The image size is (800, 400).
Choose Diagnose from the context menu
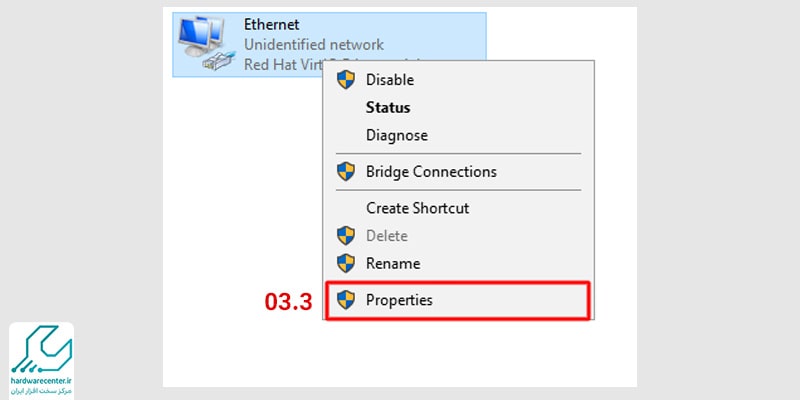[x=458, y=135]
